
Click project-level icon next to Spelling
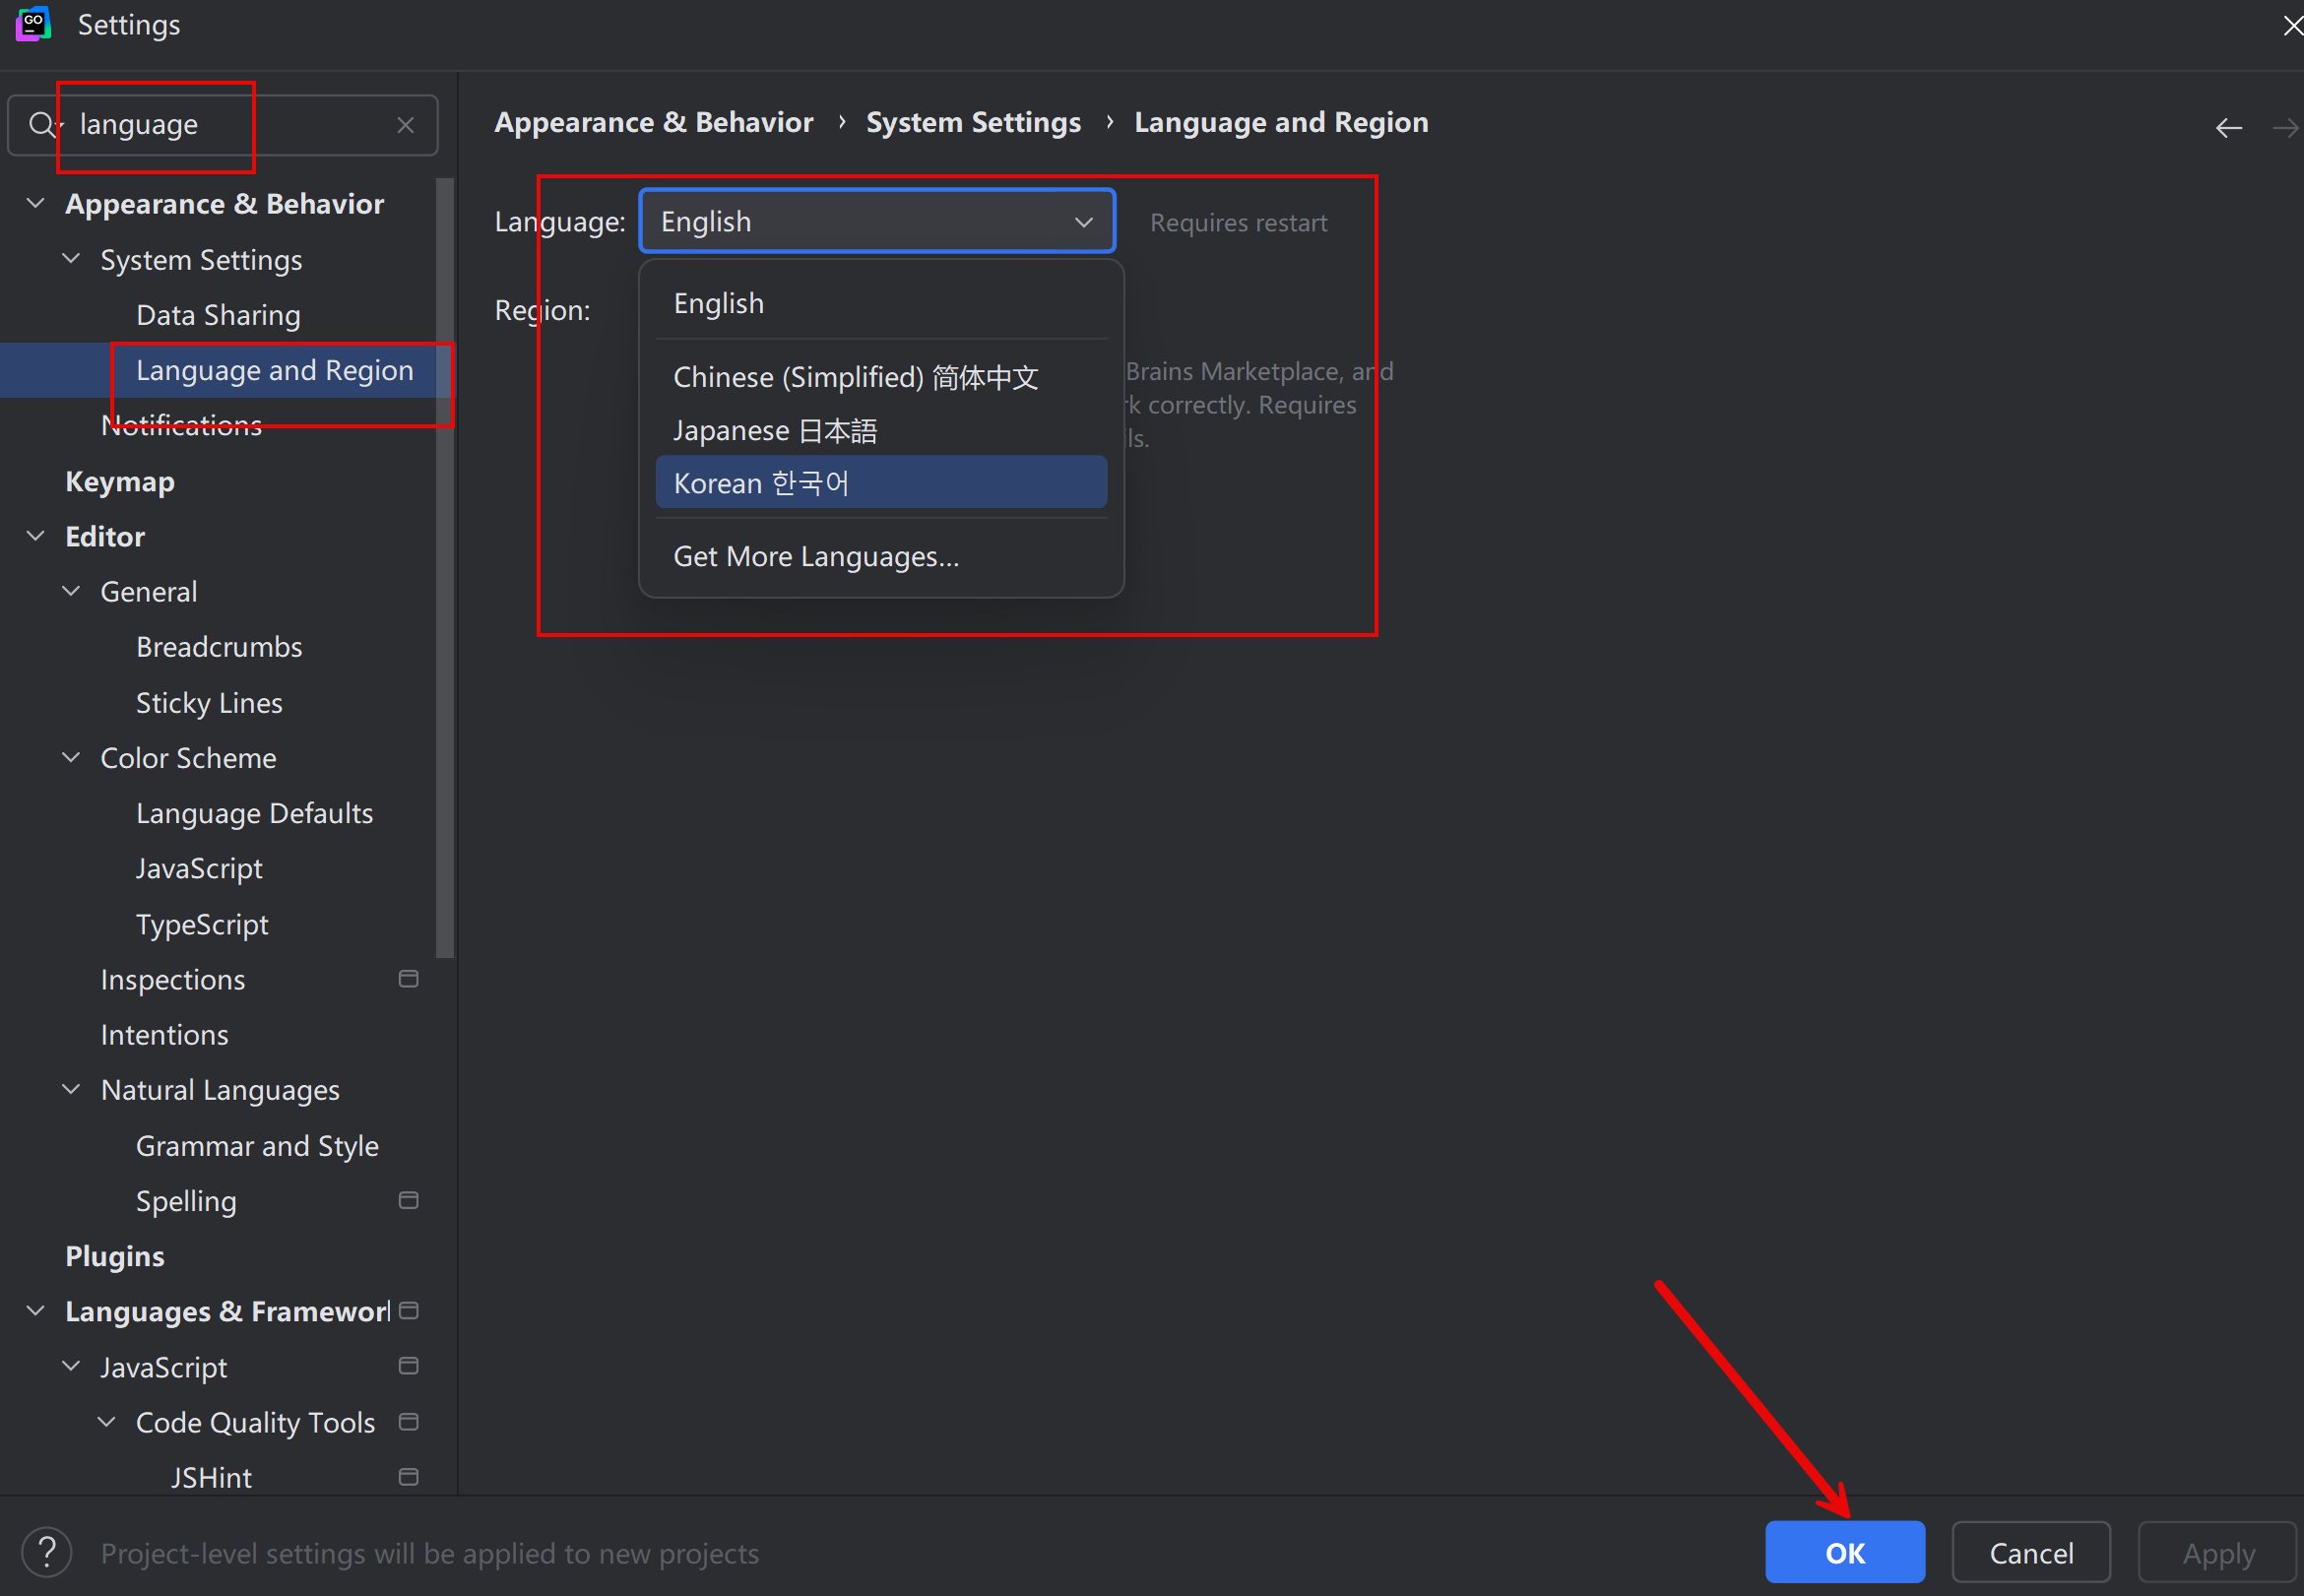[408, 1200]
